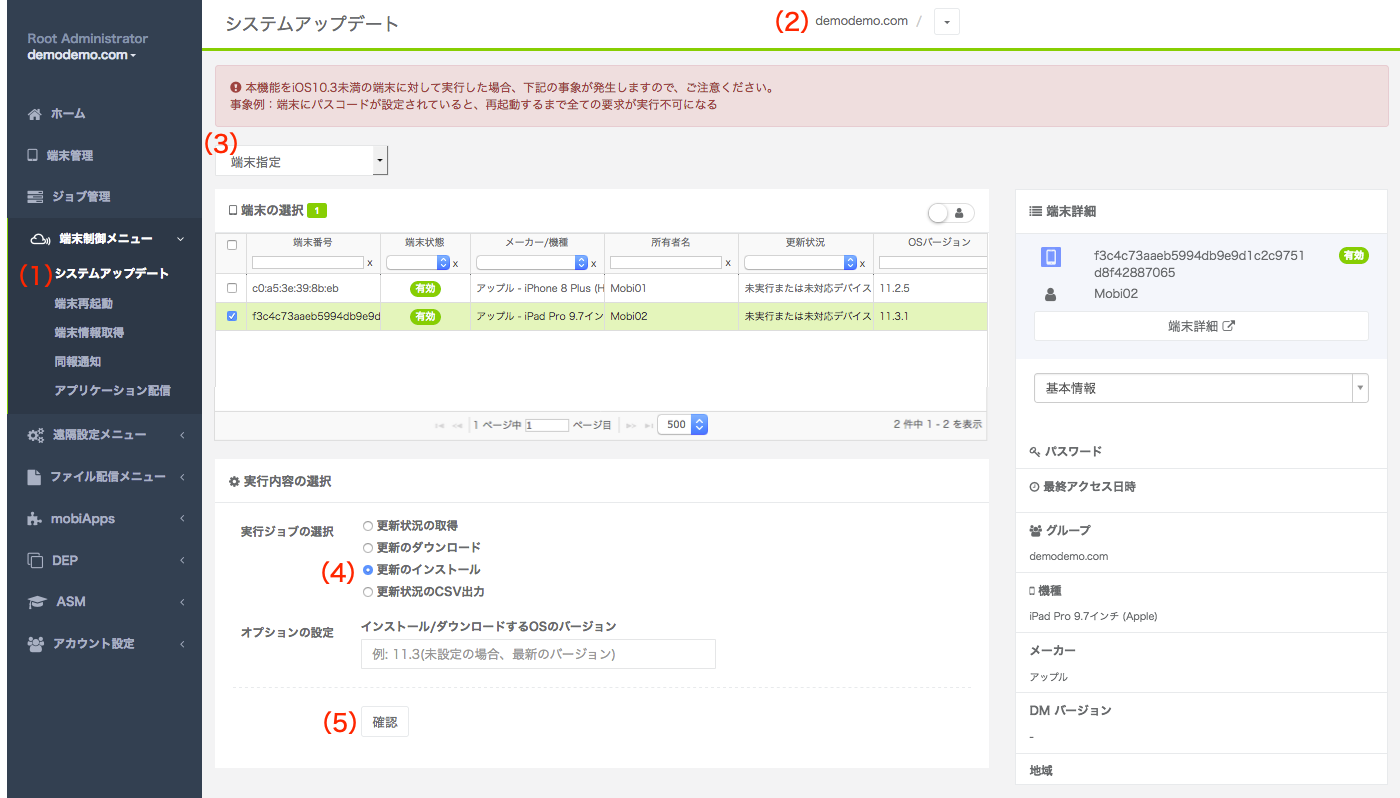Click the cloud icon beside 端末制御メニュー
The height and width of the screenshot is (798, 1400).
pyautogui.click(x=41, y=239)
